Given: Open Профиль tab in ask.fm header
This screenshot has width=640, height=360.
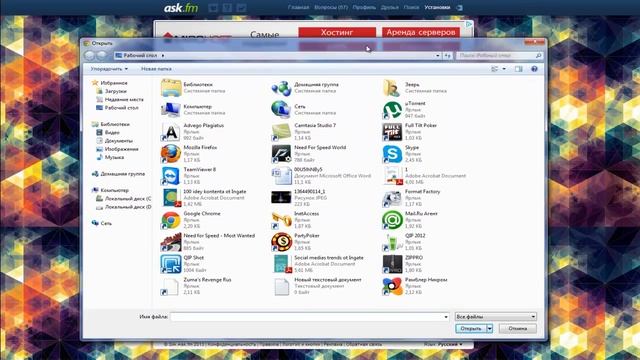Looking at the screenshot, I should [364, 7].
